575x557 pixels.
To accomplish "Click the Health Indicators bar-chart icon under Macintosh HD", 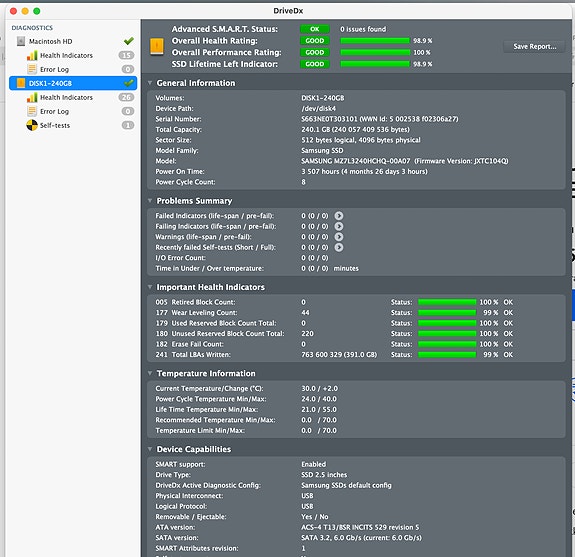I will [32, 55].
